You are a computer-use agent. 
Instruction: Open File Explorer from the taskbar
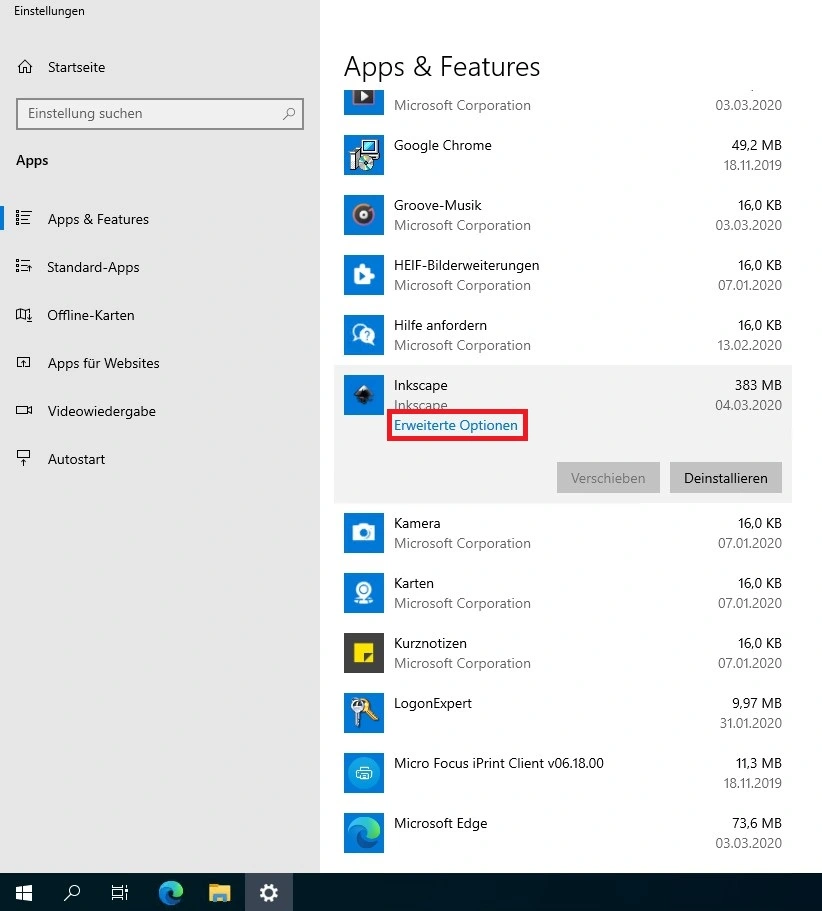click(220, 893)
